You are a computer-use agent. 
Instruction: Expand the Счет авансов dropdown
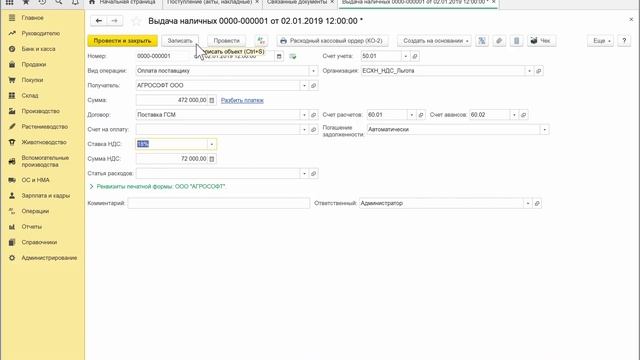point(514,115)
